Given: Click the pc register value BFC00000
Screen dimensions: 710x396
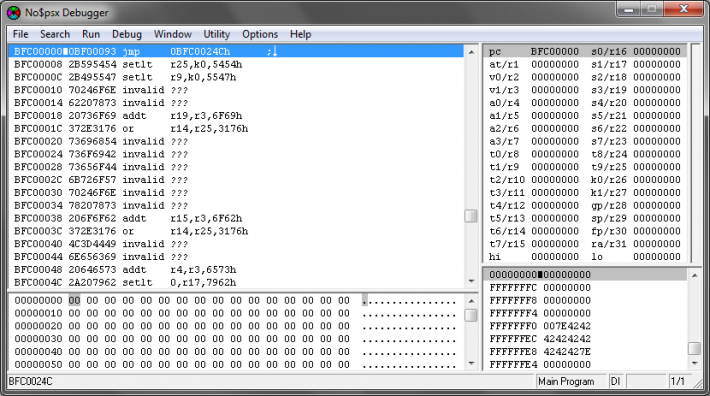Looking at the screenshot, I should [x=555, y=52].
